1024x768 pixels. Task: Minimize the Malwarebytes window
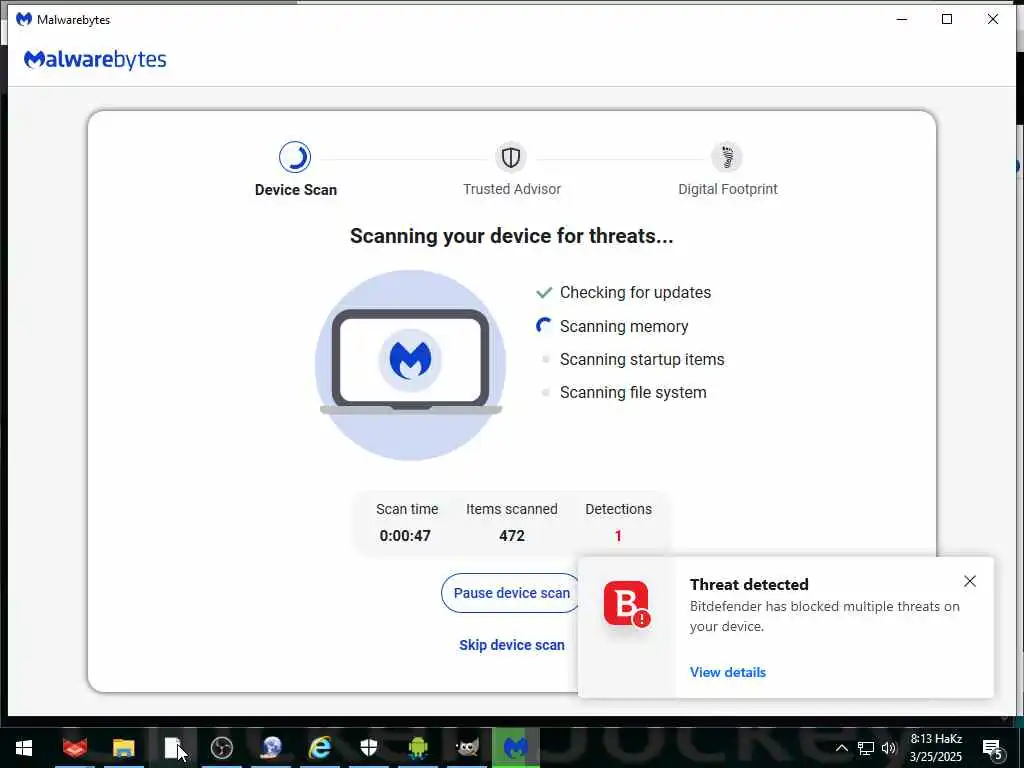tap(902, 19)
